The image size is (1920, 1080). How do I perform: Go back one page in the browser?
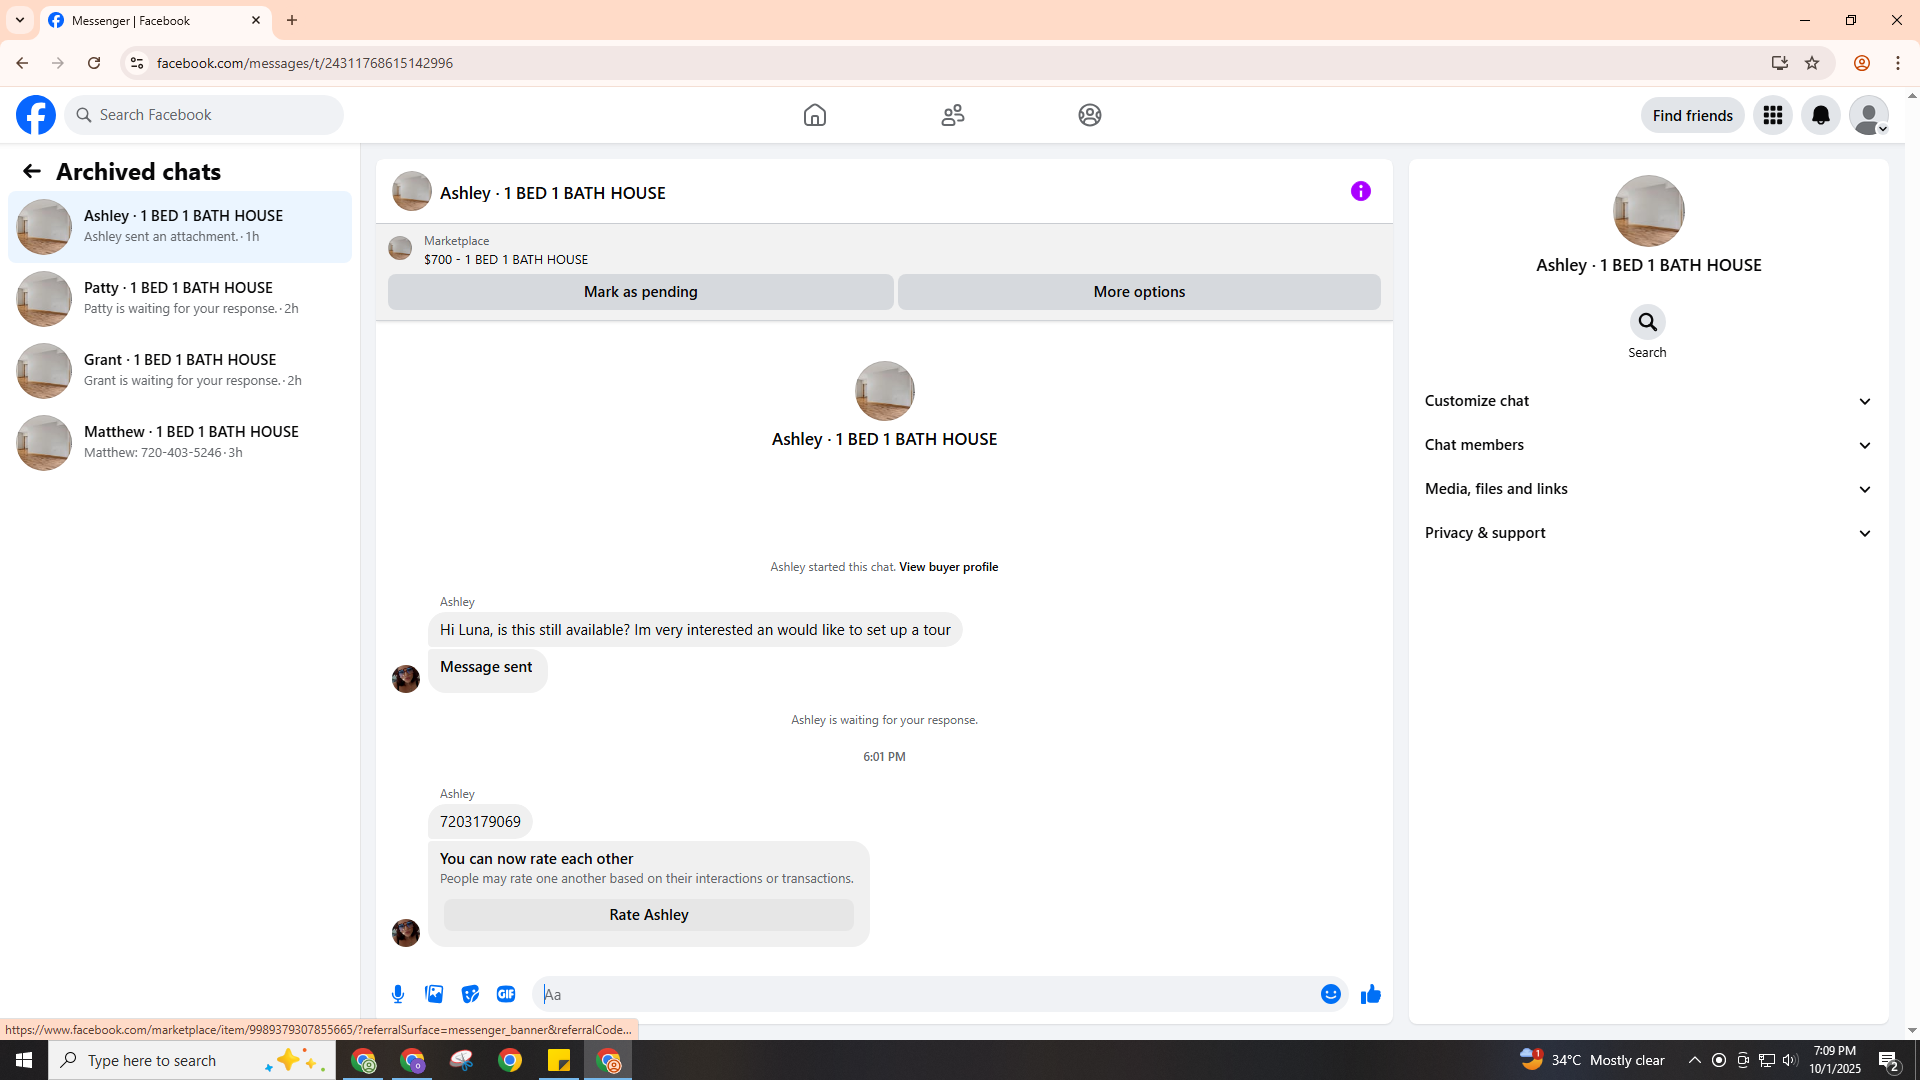[22, 63]
